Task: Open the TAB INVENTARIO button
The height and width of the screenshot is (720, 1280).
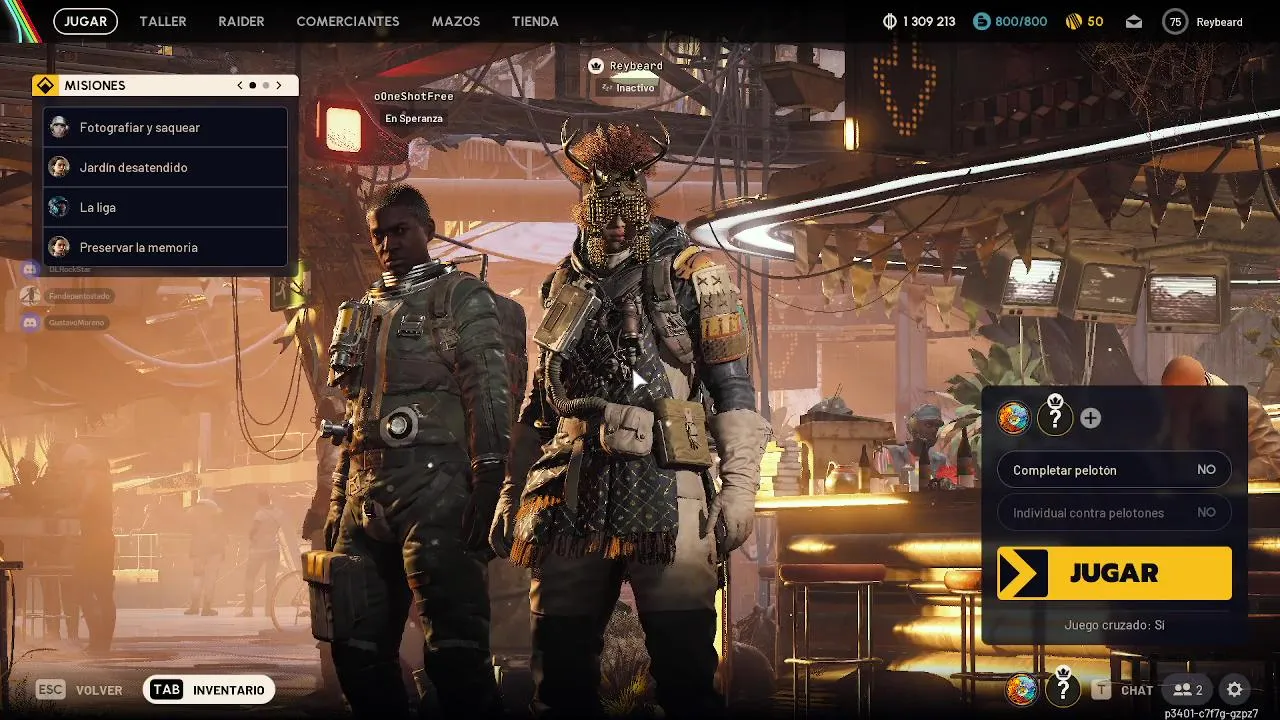Action: click(208, 690)
